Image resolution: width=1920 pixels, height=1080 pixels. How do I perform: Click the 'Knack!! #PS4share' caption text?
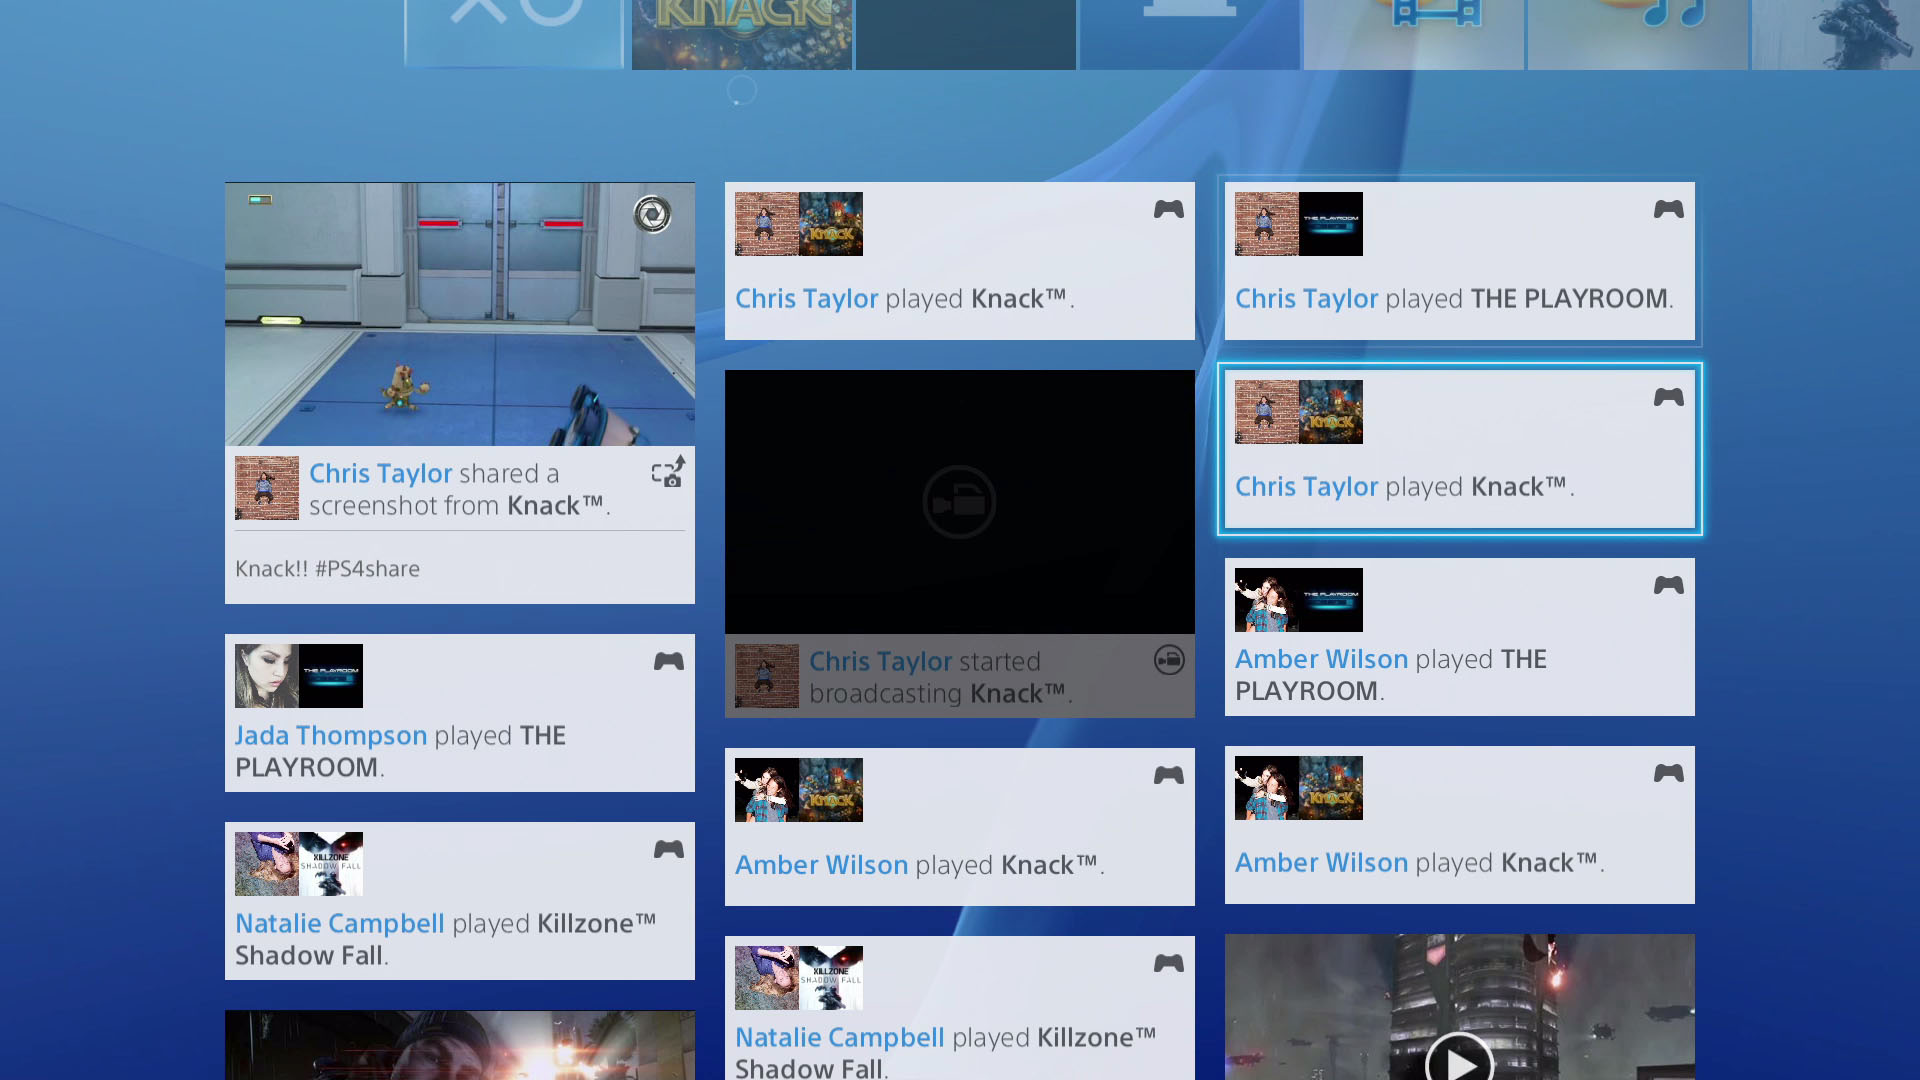coord(328,569)
